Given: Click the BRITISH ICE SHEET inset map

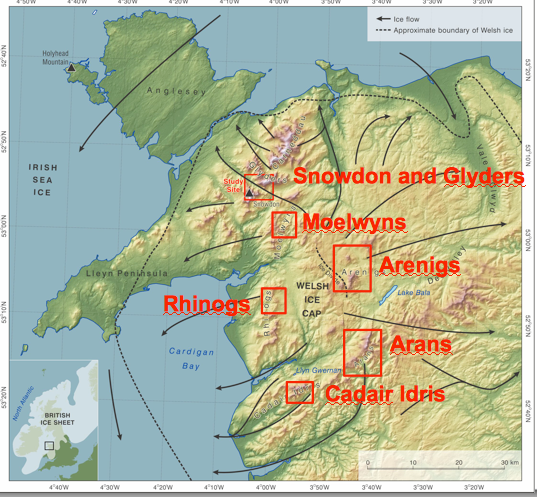Looking at the screenshot, I should point(54,420).
